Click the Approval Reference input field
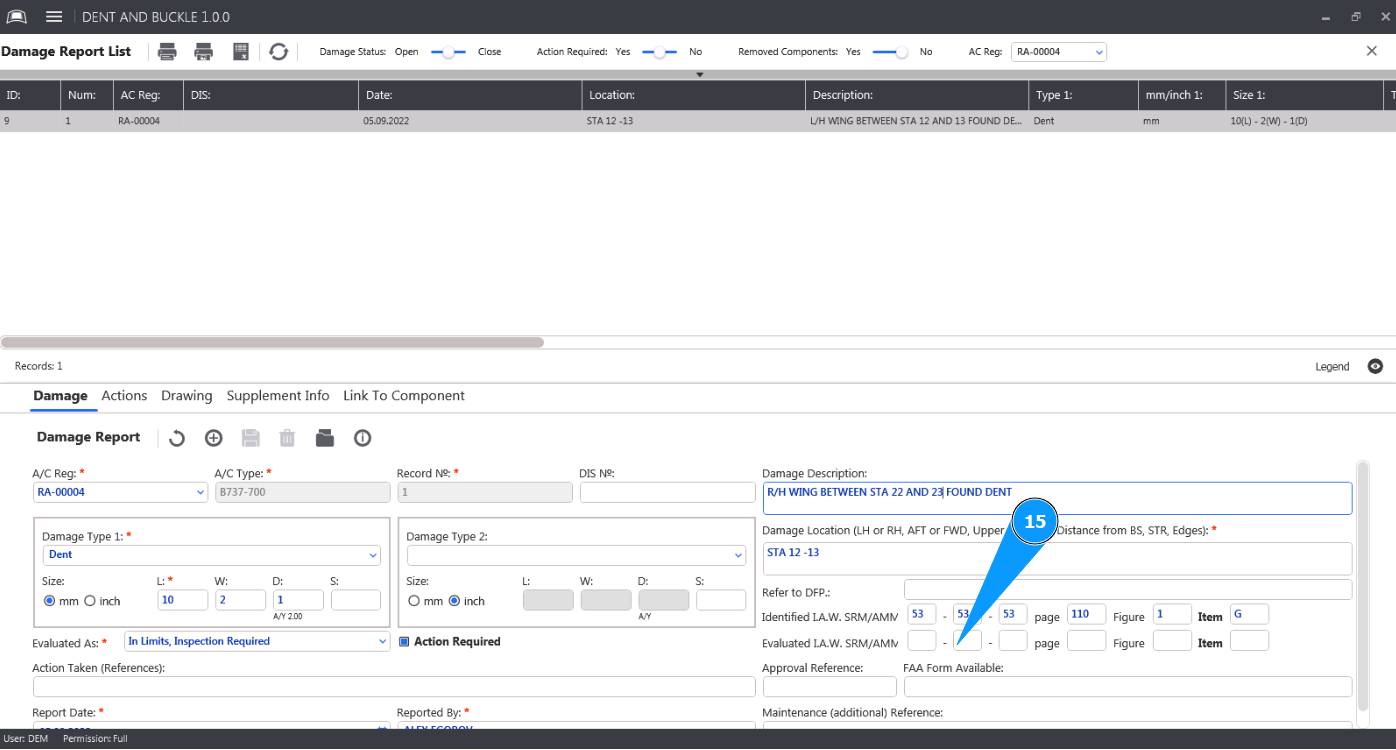The height and width of the screenshot is (750, 1396). 829,687
